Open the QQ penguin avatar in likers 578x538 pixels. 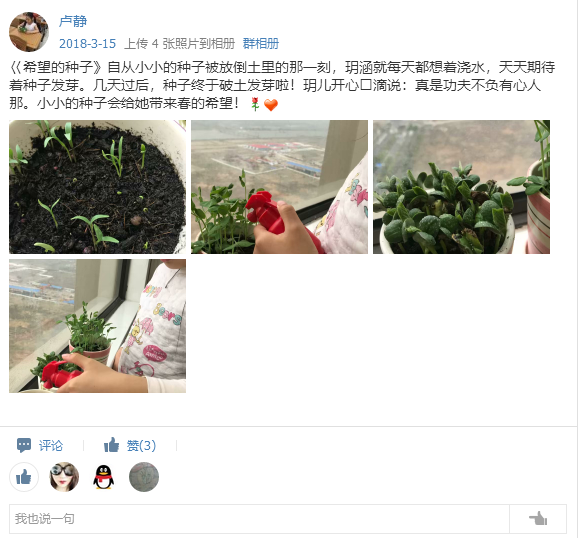[104, 477]
